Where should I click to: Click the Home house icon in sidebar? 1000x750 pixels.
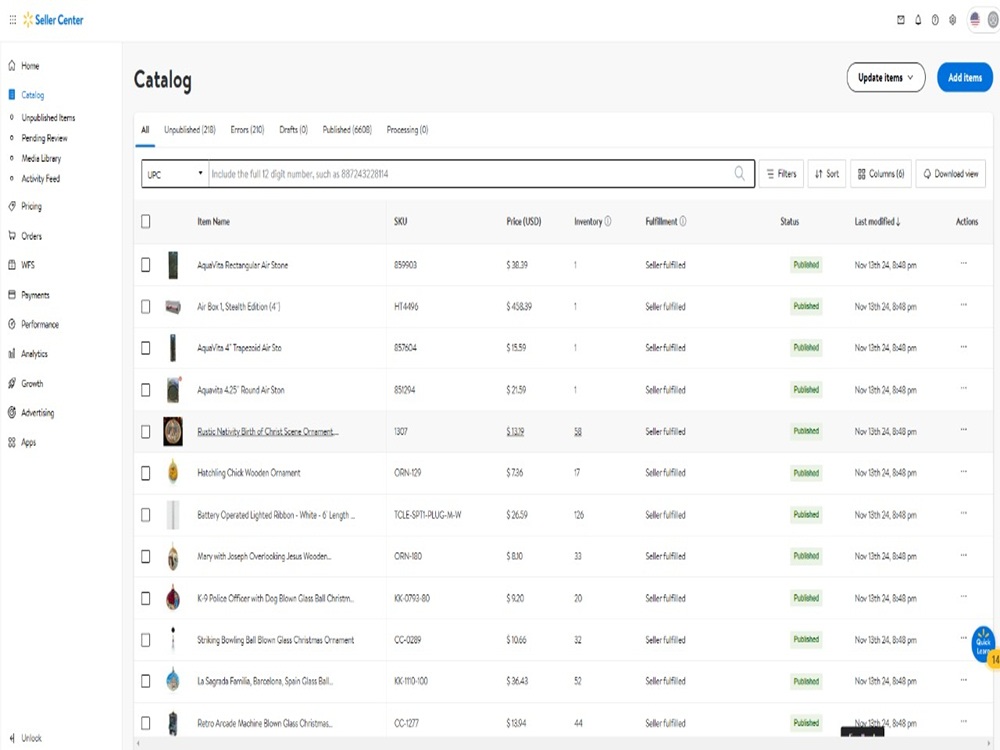click(x=11, y=65)
